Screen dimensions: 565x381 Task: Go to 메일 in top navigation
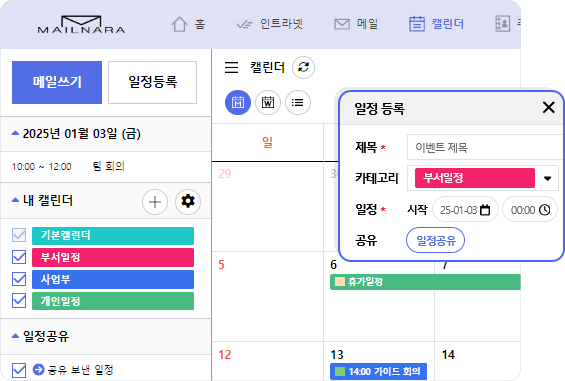click(356, 24)
